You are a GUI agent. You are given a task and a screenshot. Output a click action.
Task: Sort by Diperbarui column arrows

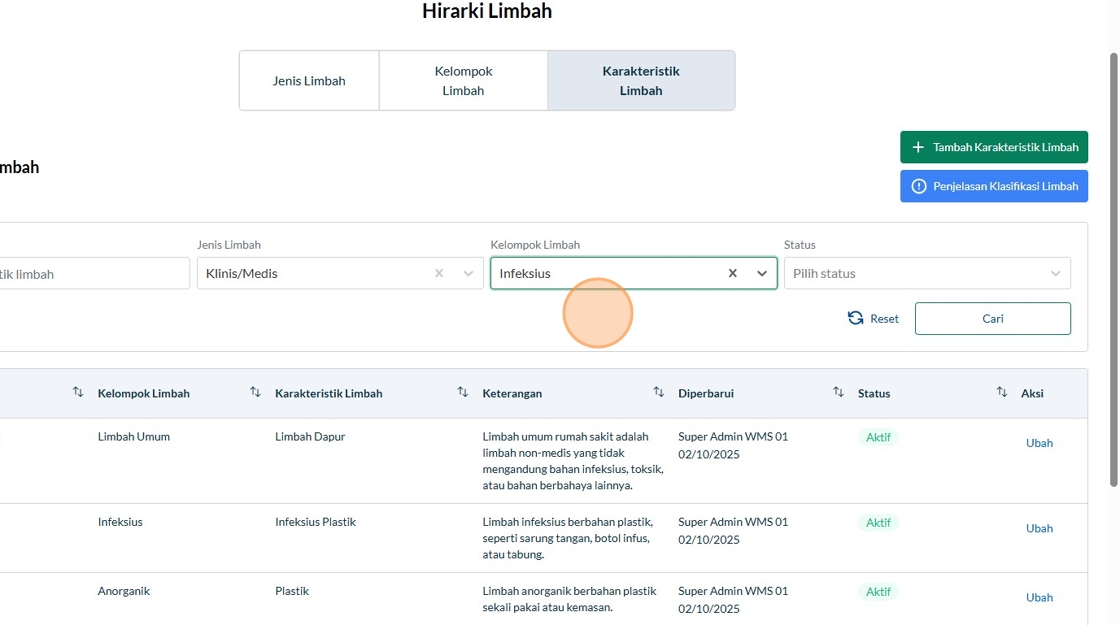click(838, 393)
